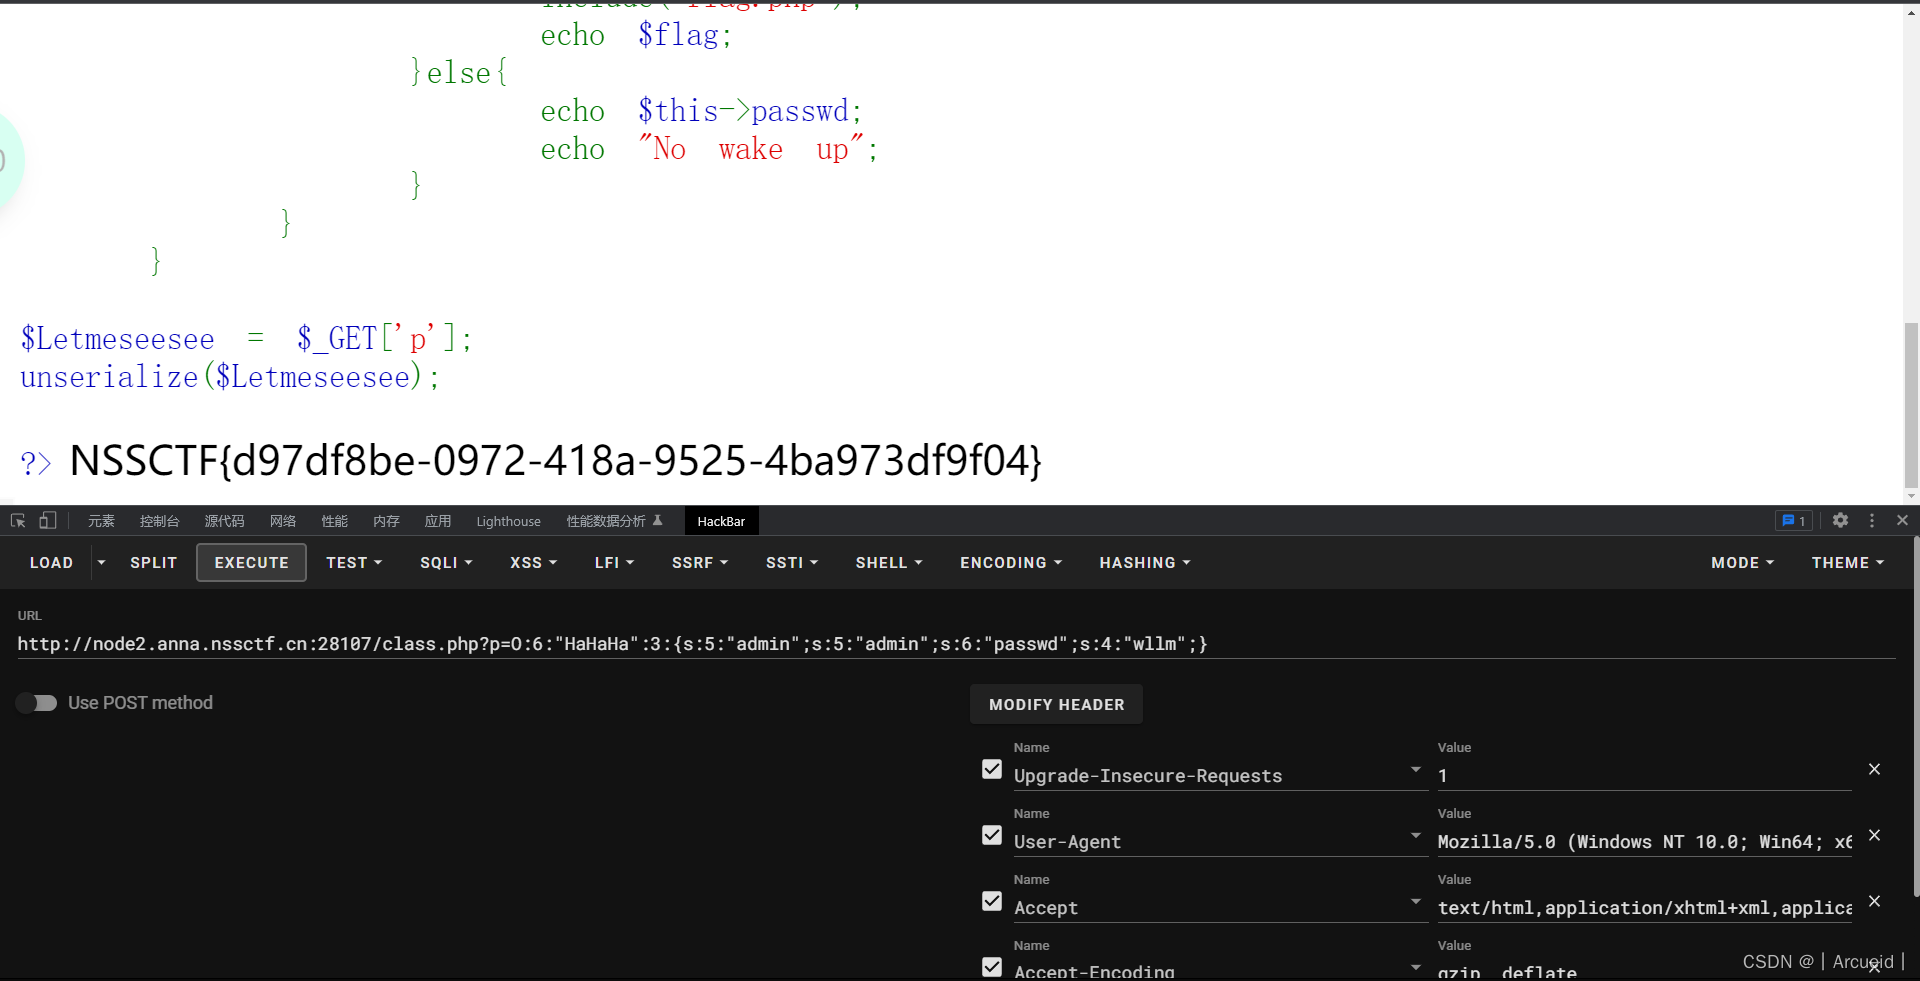Open the THEME dropdown

pyautogui.click(x=1847, y=563)
